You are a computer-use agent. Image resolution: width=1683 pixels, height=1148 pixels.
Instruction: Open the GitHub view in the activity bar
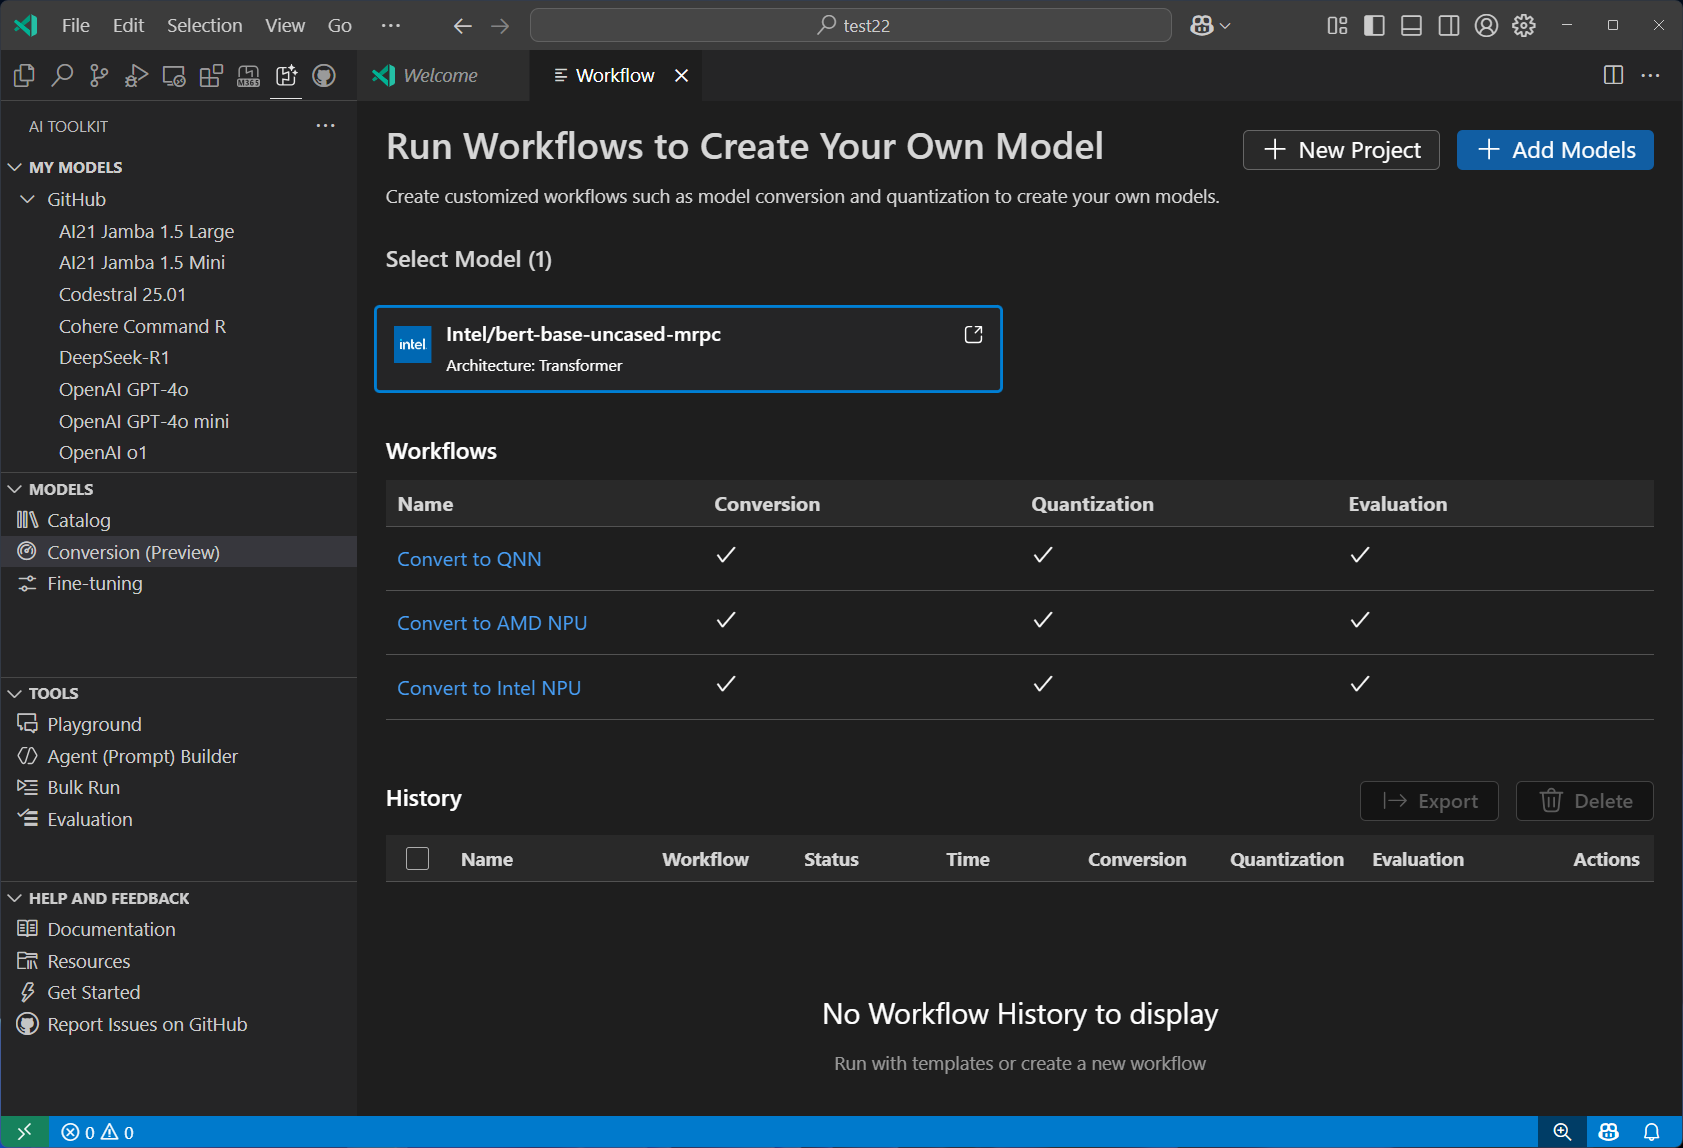pyautogui.click(x=324, y=75)
